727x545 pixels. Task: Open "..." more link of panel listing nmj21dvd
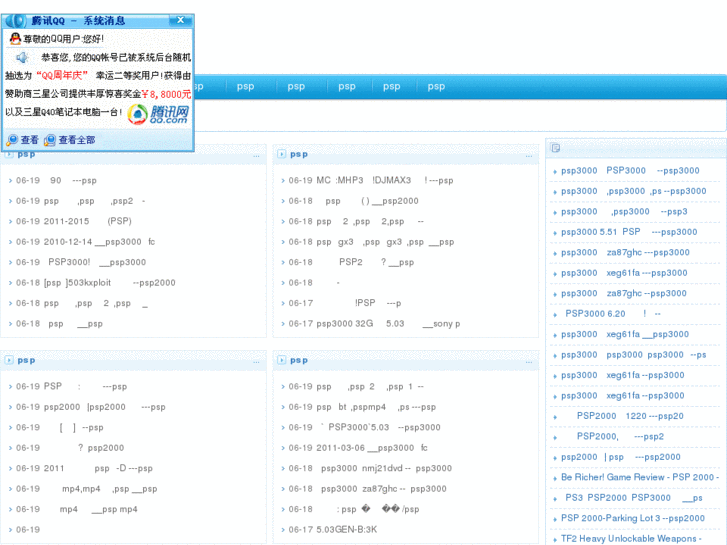point(529,361)
